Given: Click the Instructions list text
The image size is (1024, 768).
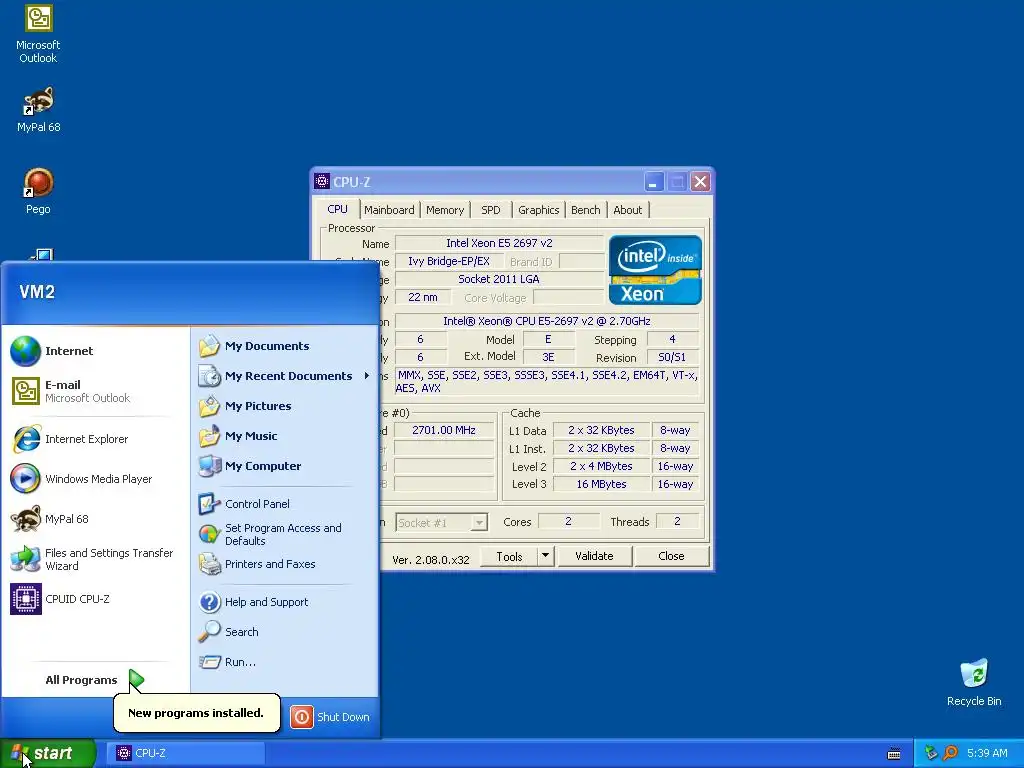Looking at the screenshot, I should click(x=547, y=381).
